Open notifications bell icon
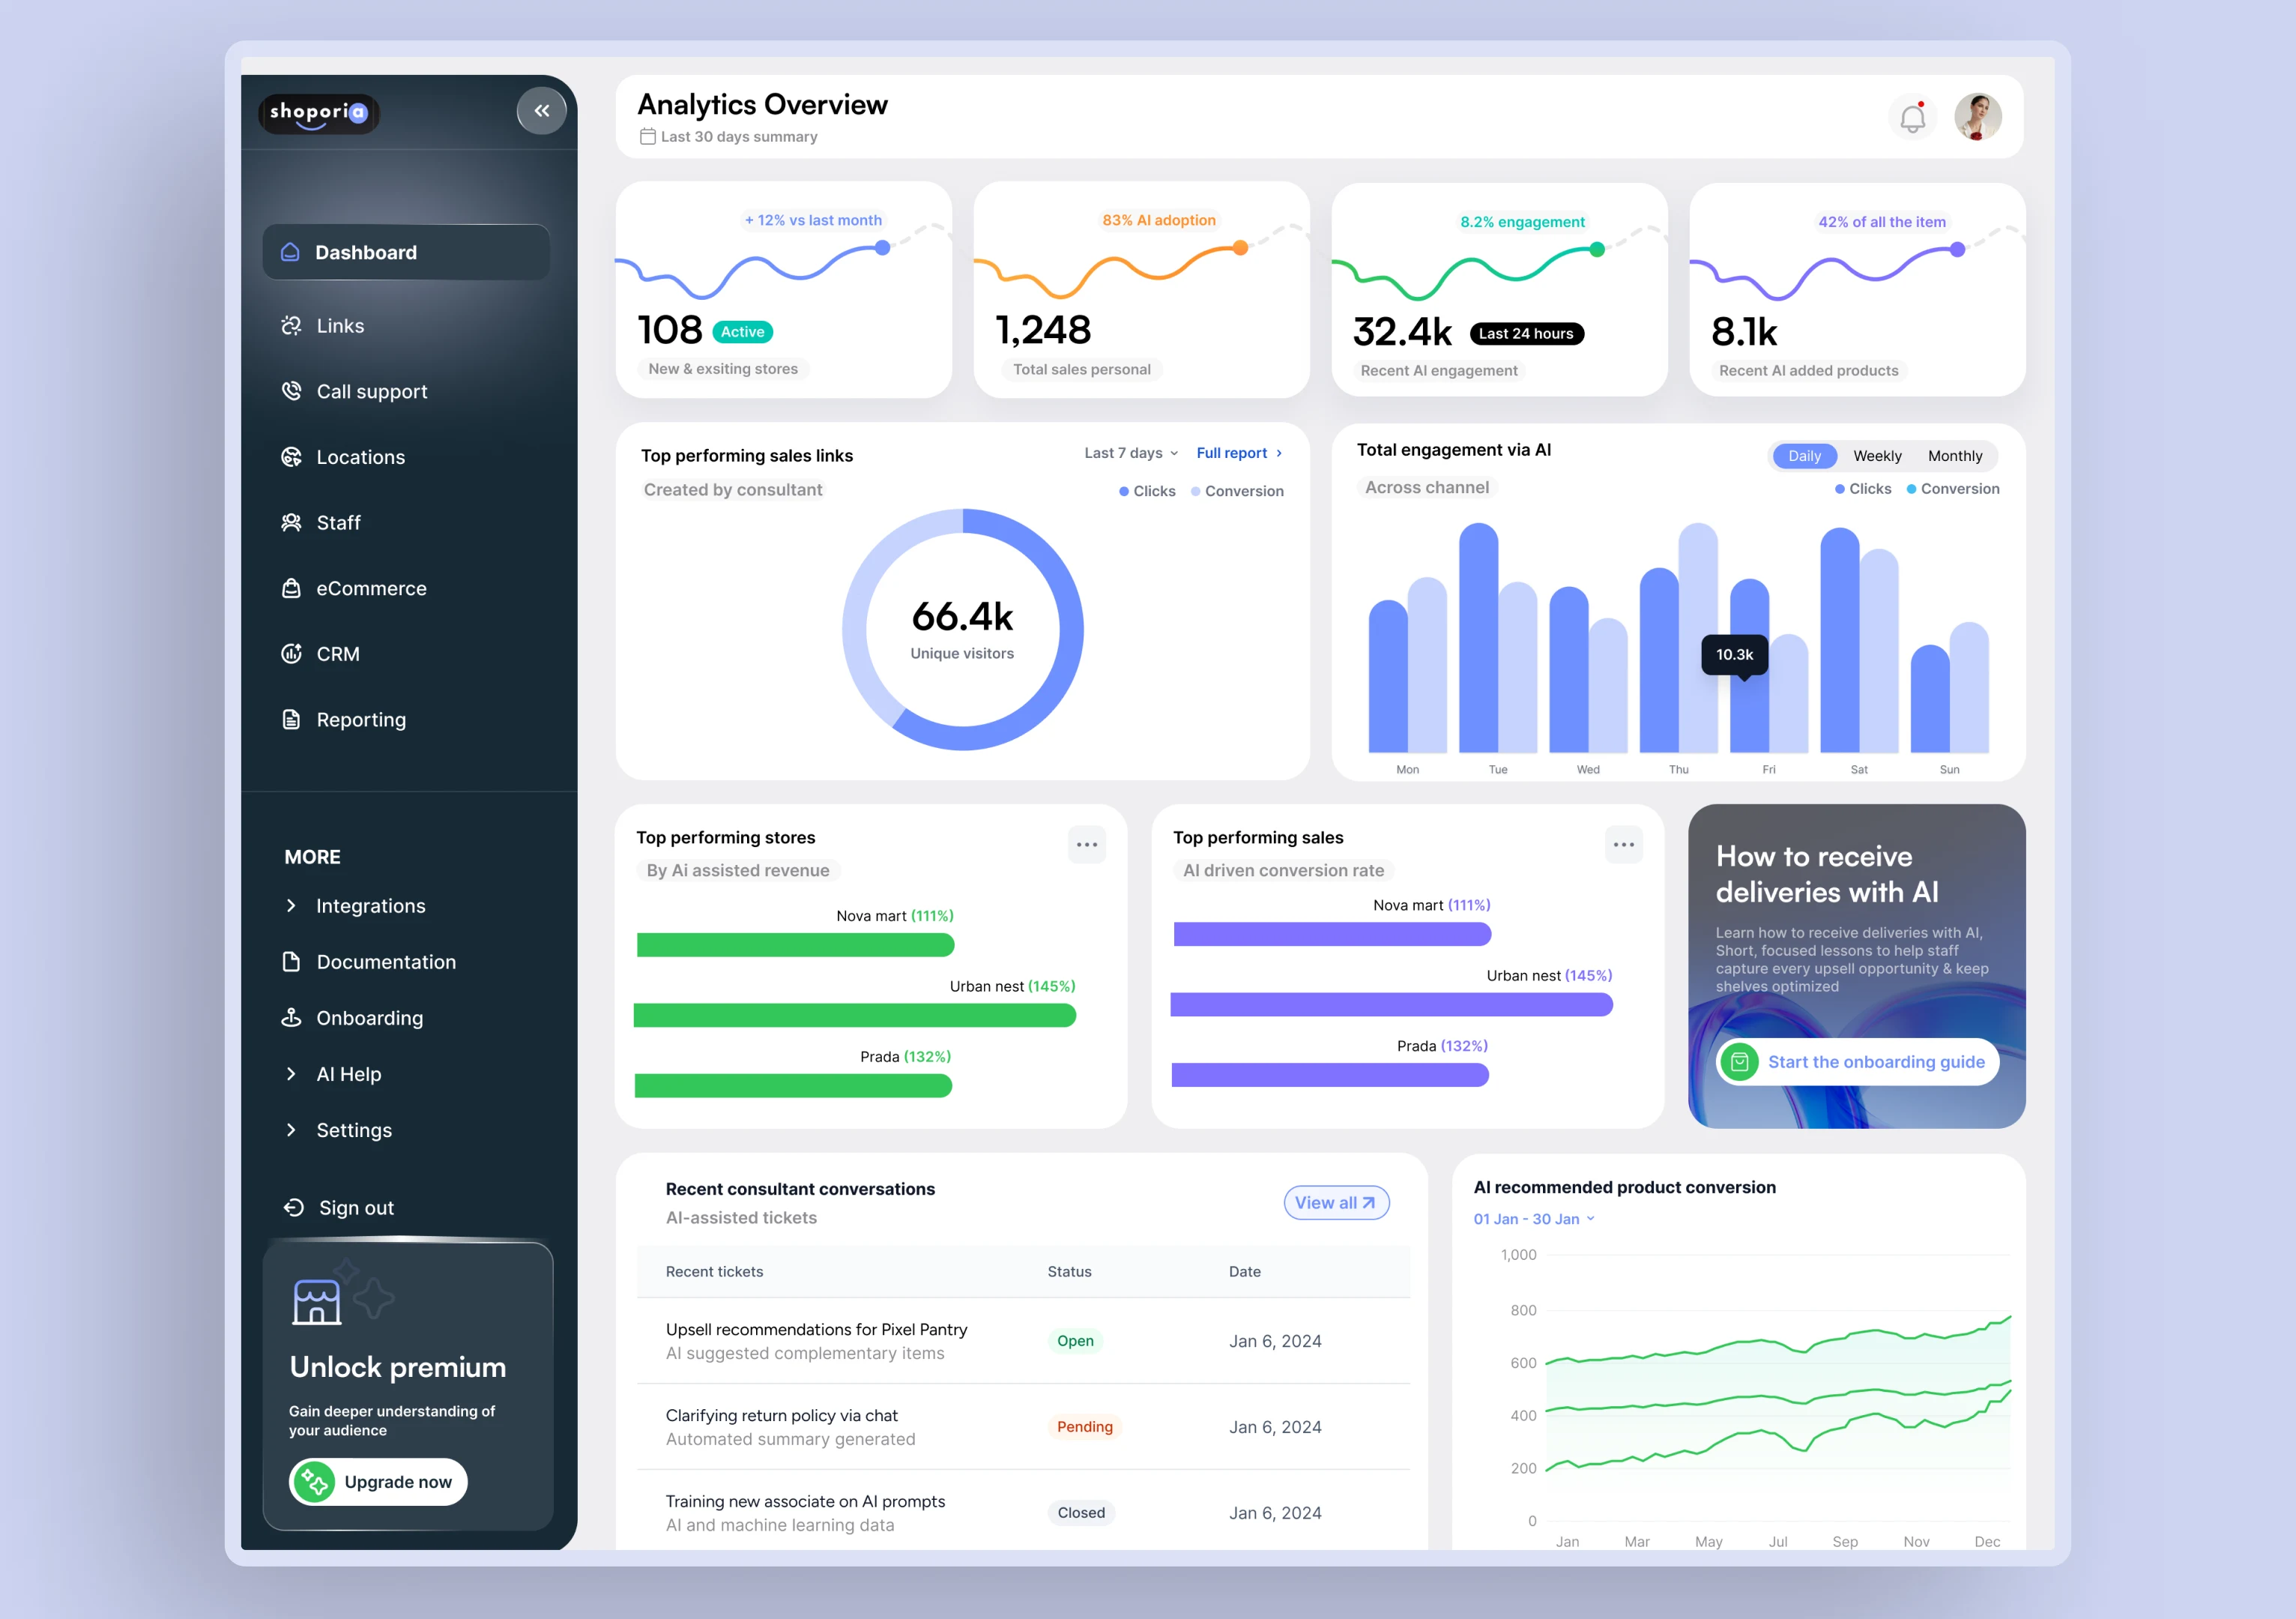Image resolution: width=2296 pixels, height=1619 pixels. point(1912,118)
